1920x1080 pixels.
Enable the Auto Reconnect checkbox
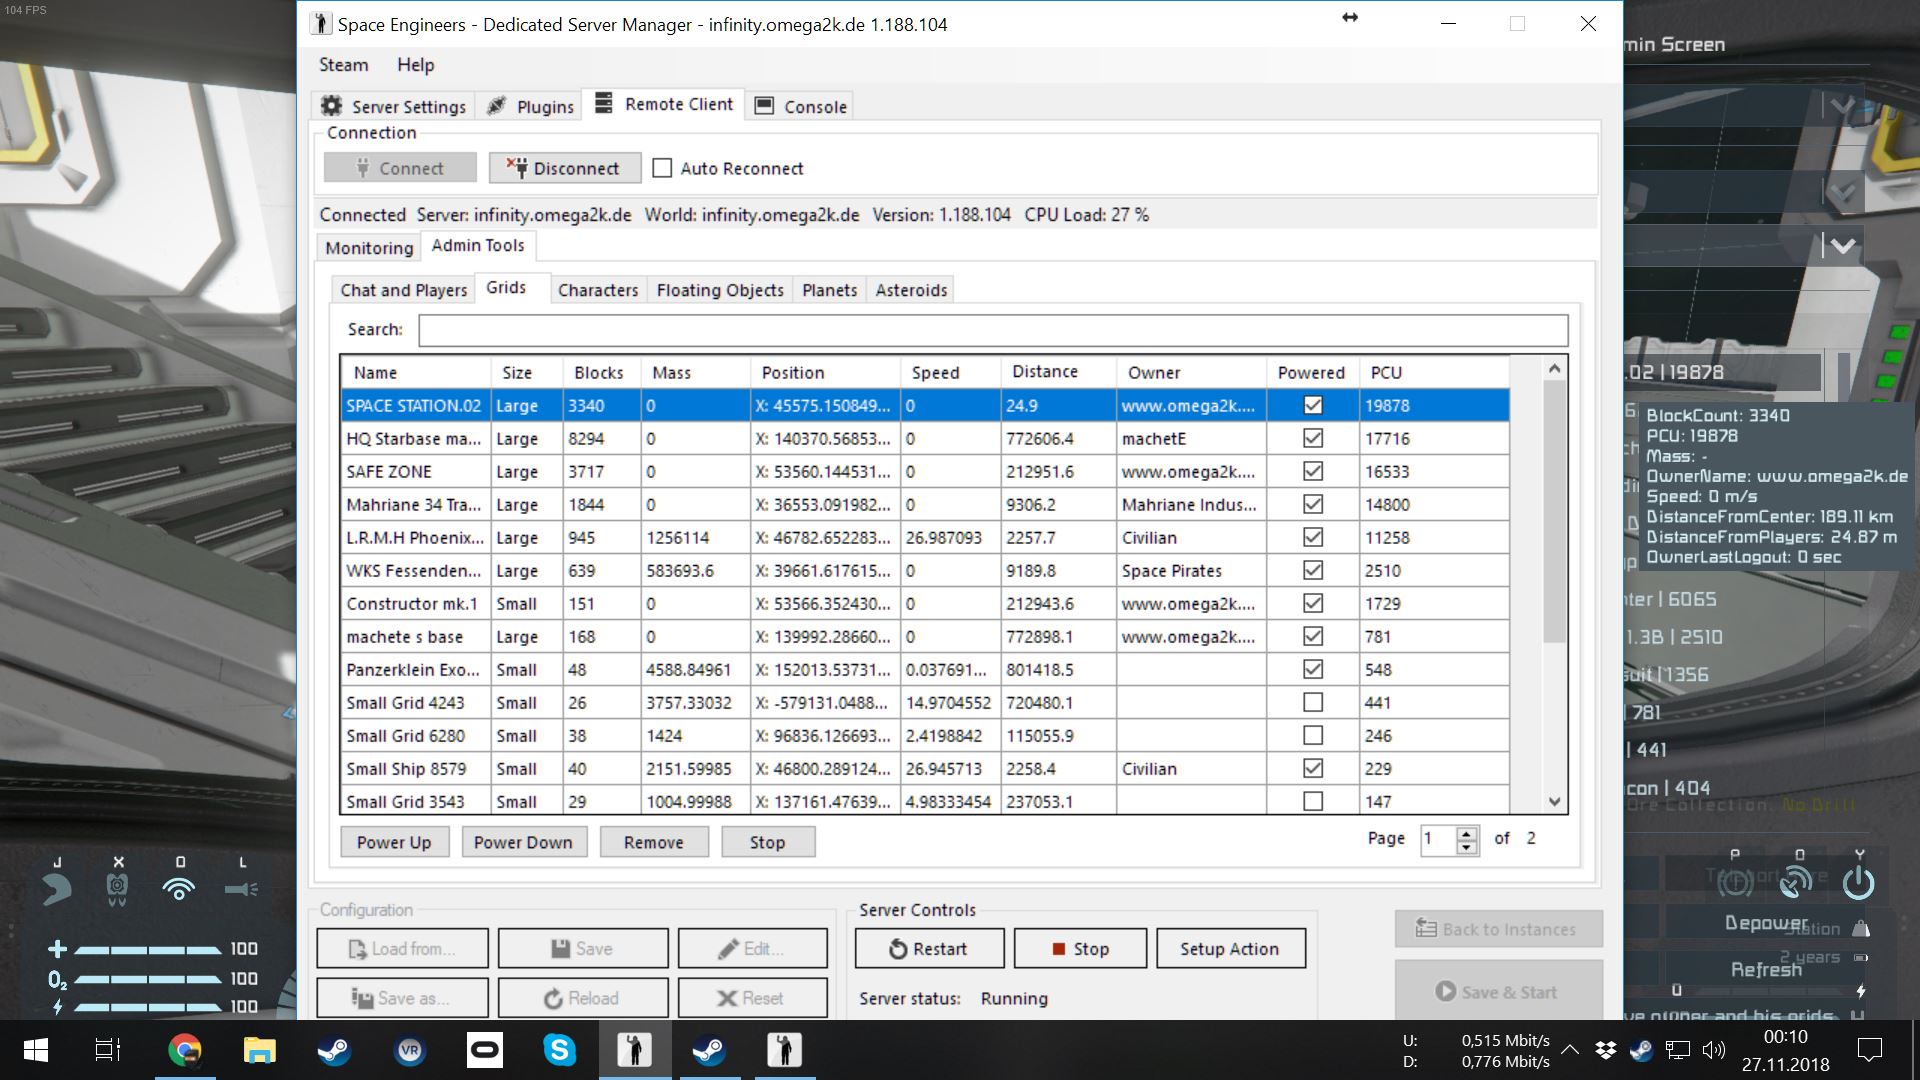pos(662,168)
